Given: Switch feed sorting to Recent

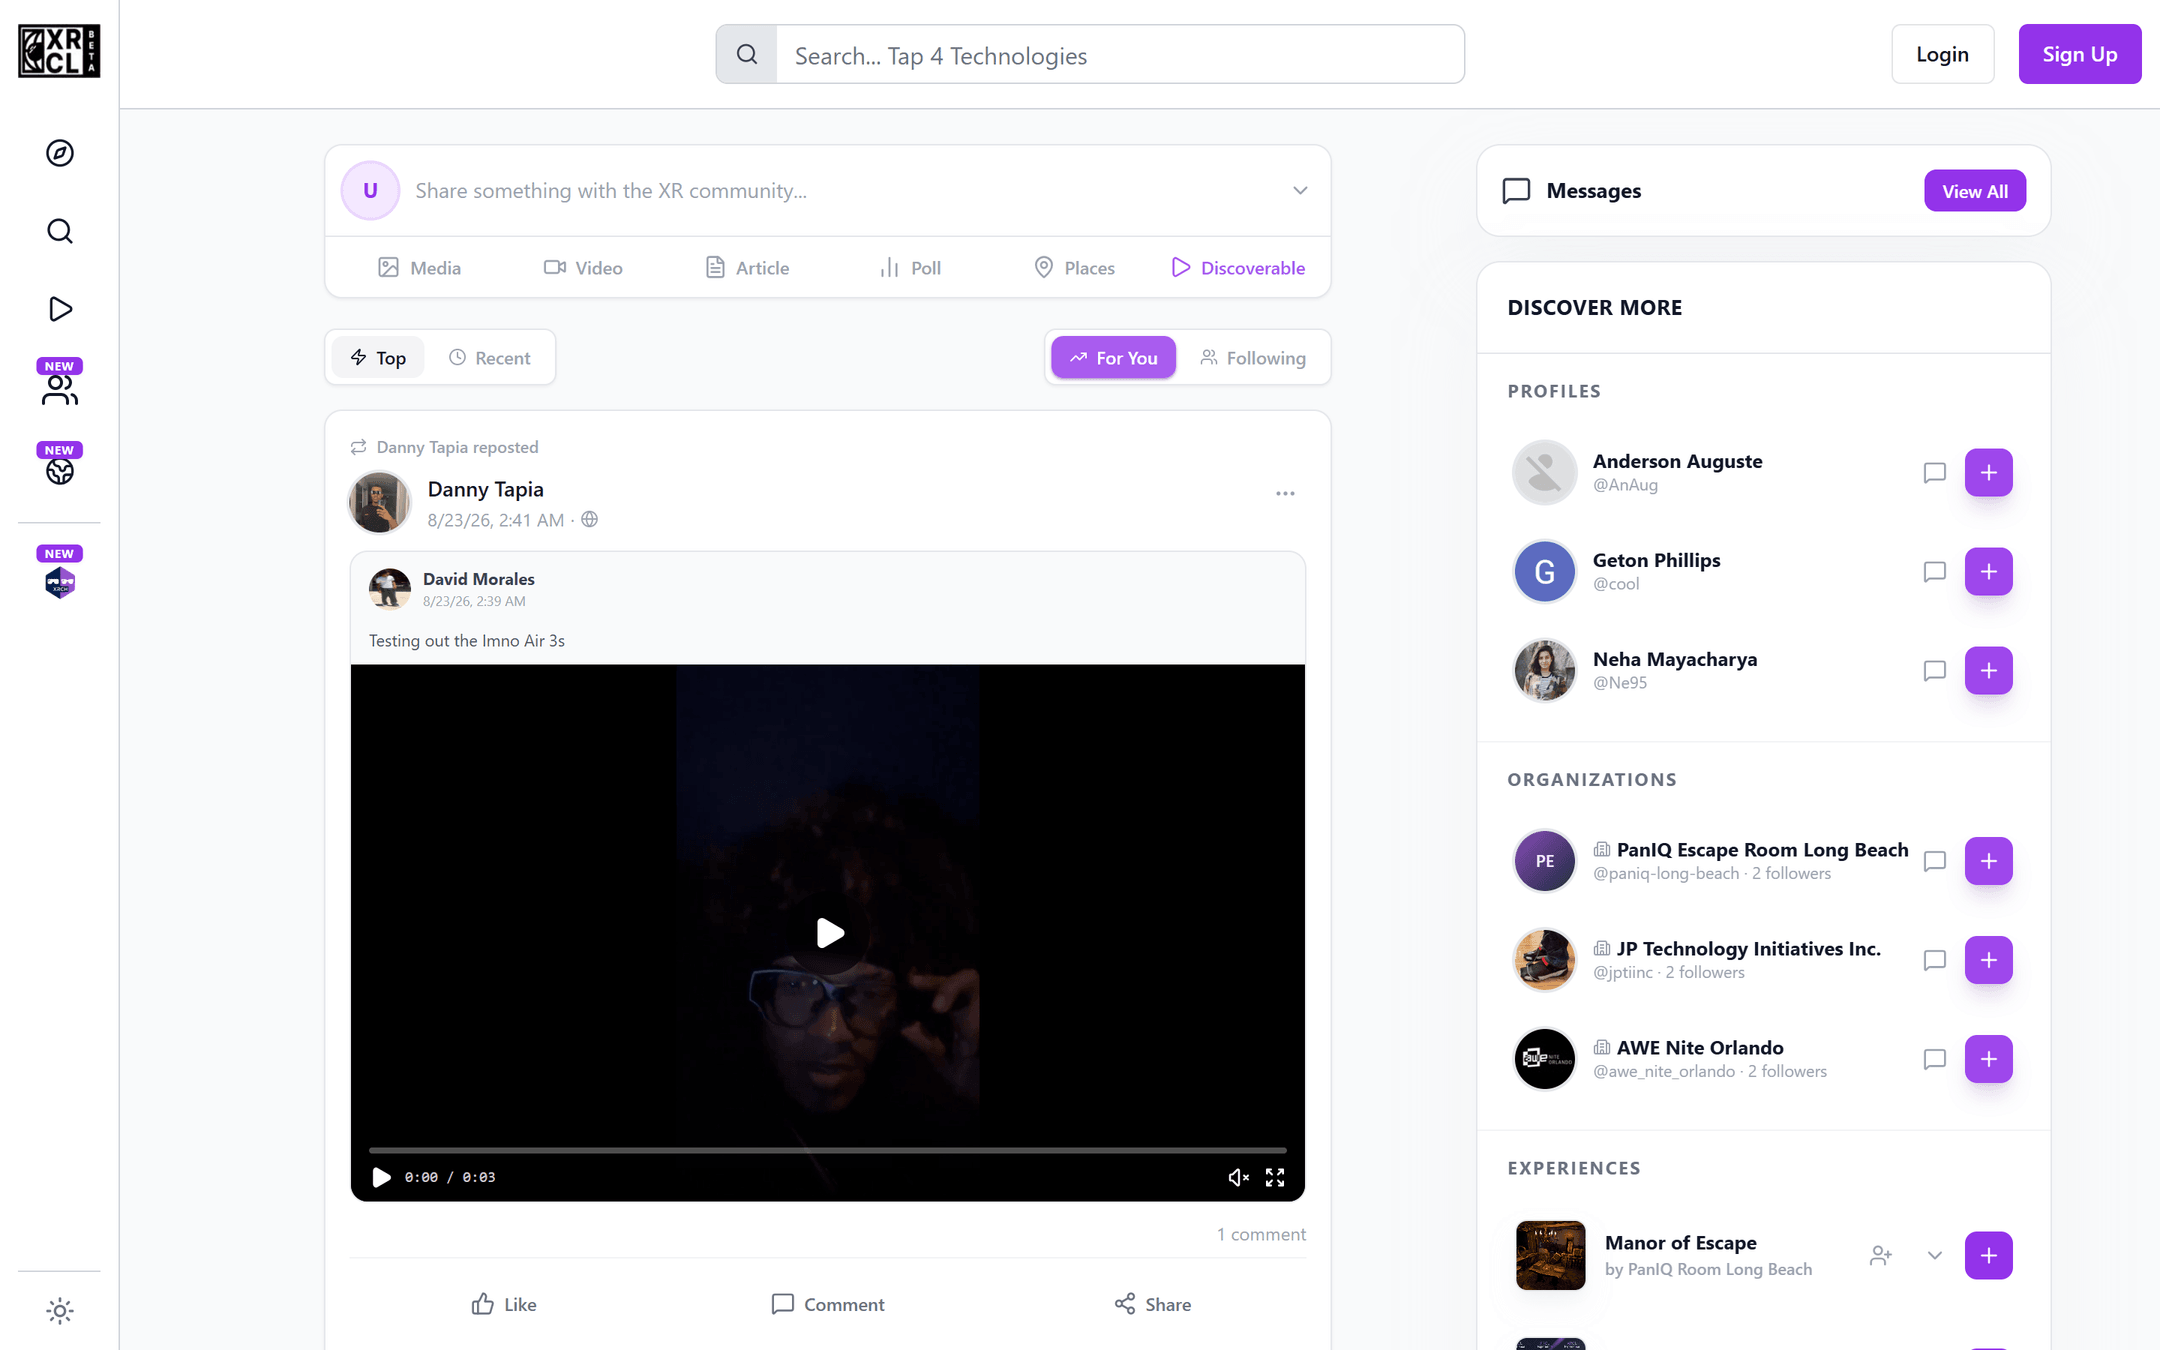Looking at the screenshot, I should click(x=489, y=357).
